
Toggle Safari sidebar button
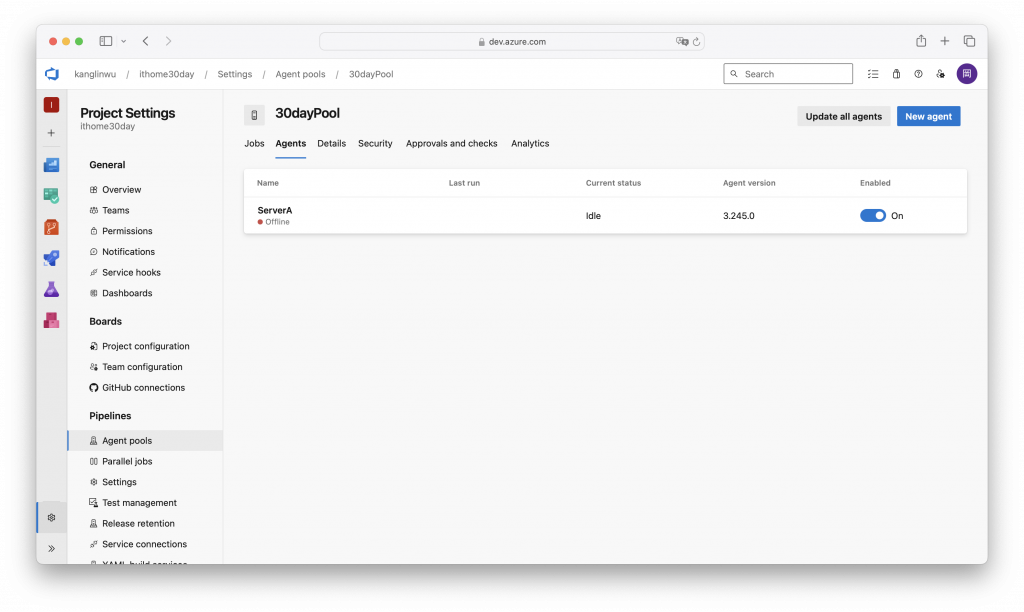point(106,41)
